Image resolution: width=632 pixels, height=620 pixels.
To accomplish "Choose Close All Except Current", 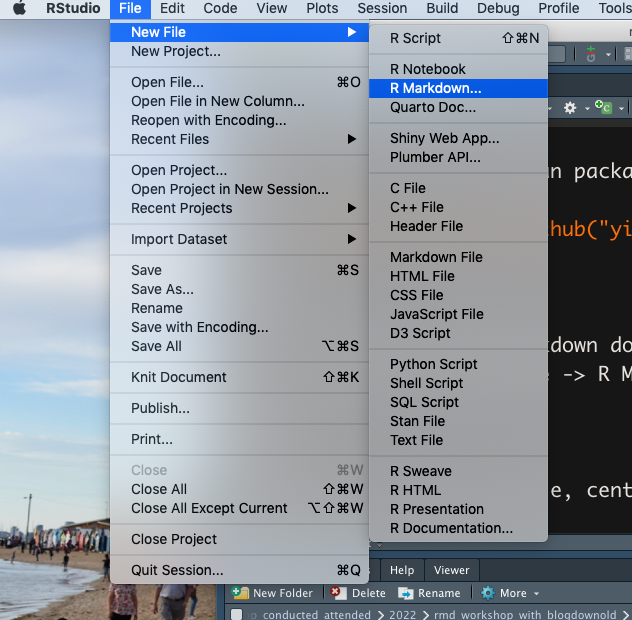I will 239,508.
